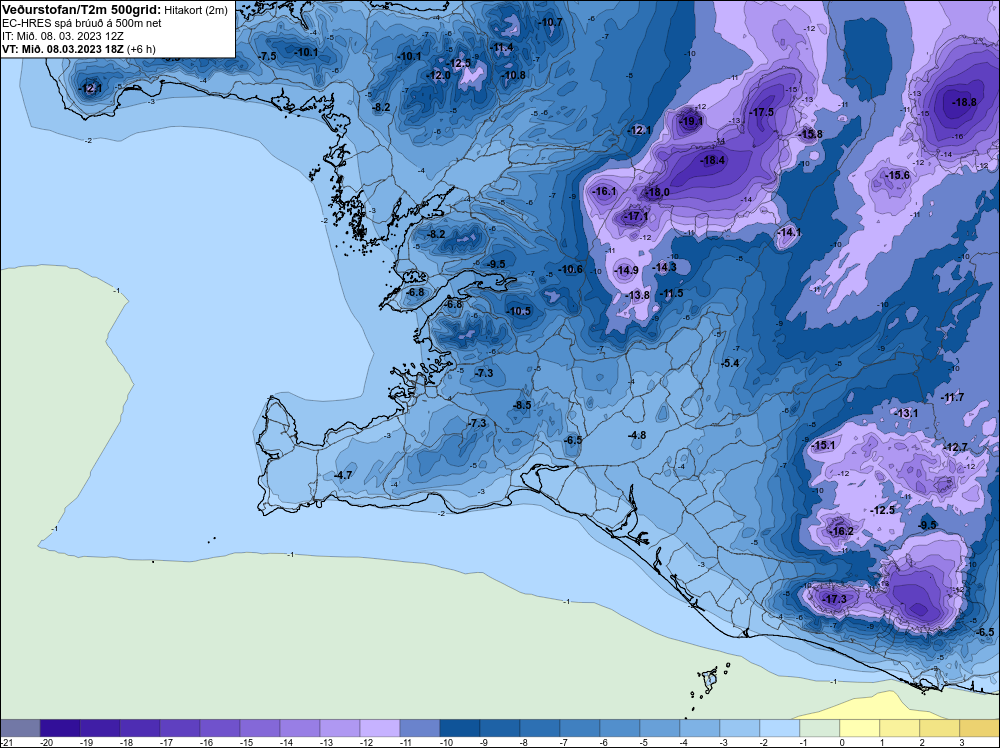Click the legend swatch between -2 and -1

(x=779, y=728)
